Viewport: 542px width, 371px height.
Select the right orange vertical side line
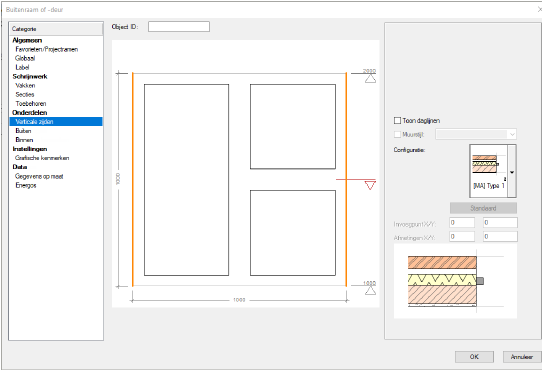tap(346, 179)
